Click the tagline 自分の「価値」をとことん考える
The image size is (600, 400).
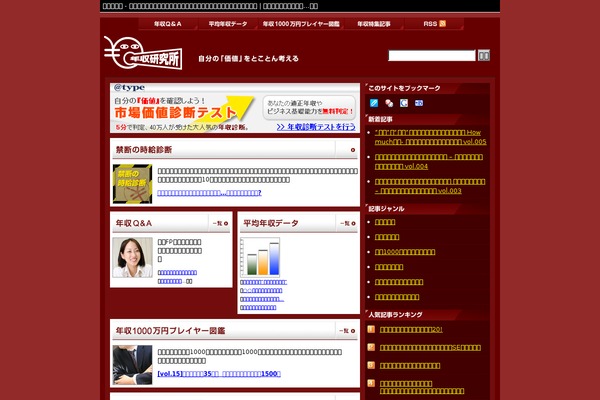pos(248,59)
